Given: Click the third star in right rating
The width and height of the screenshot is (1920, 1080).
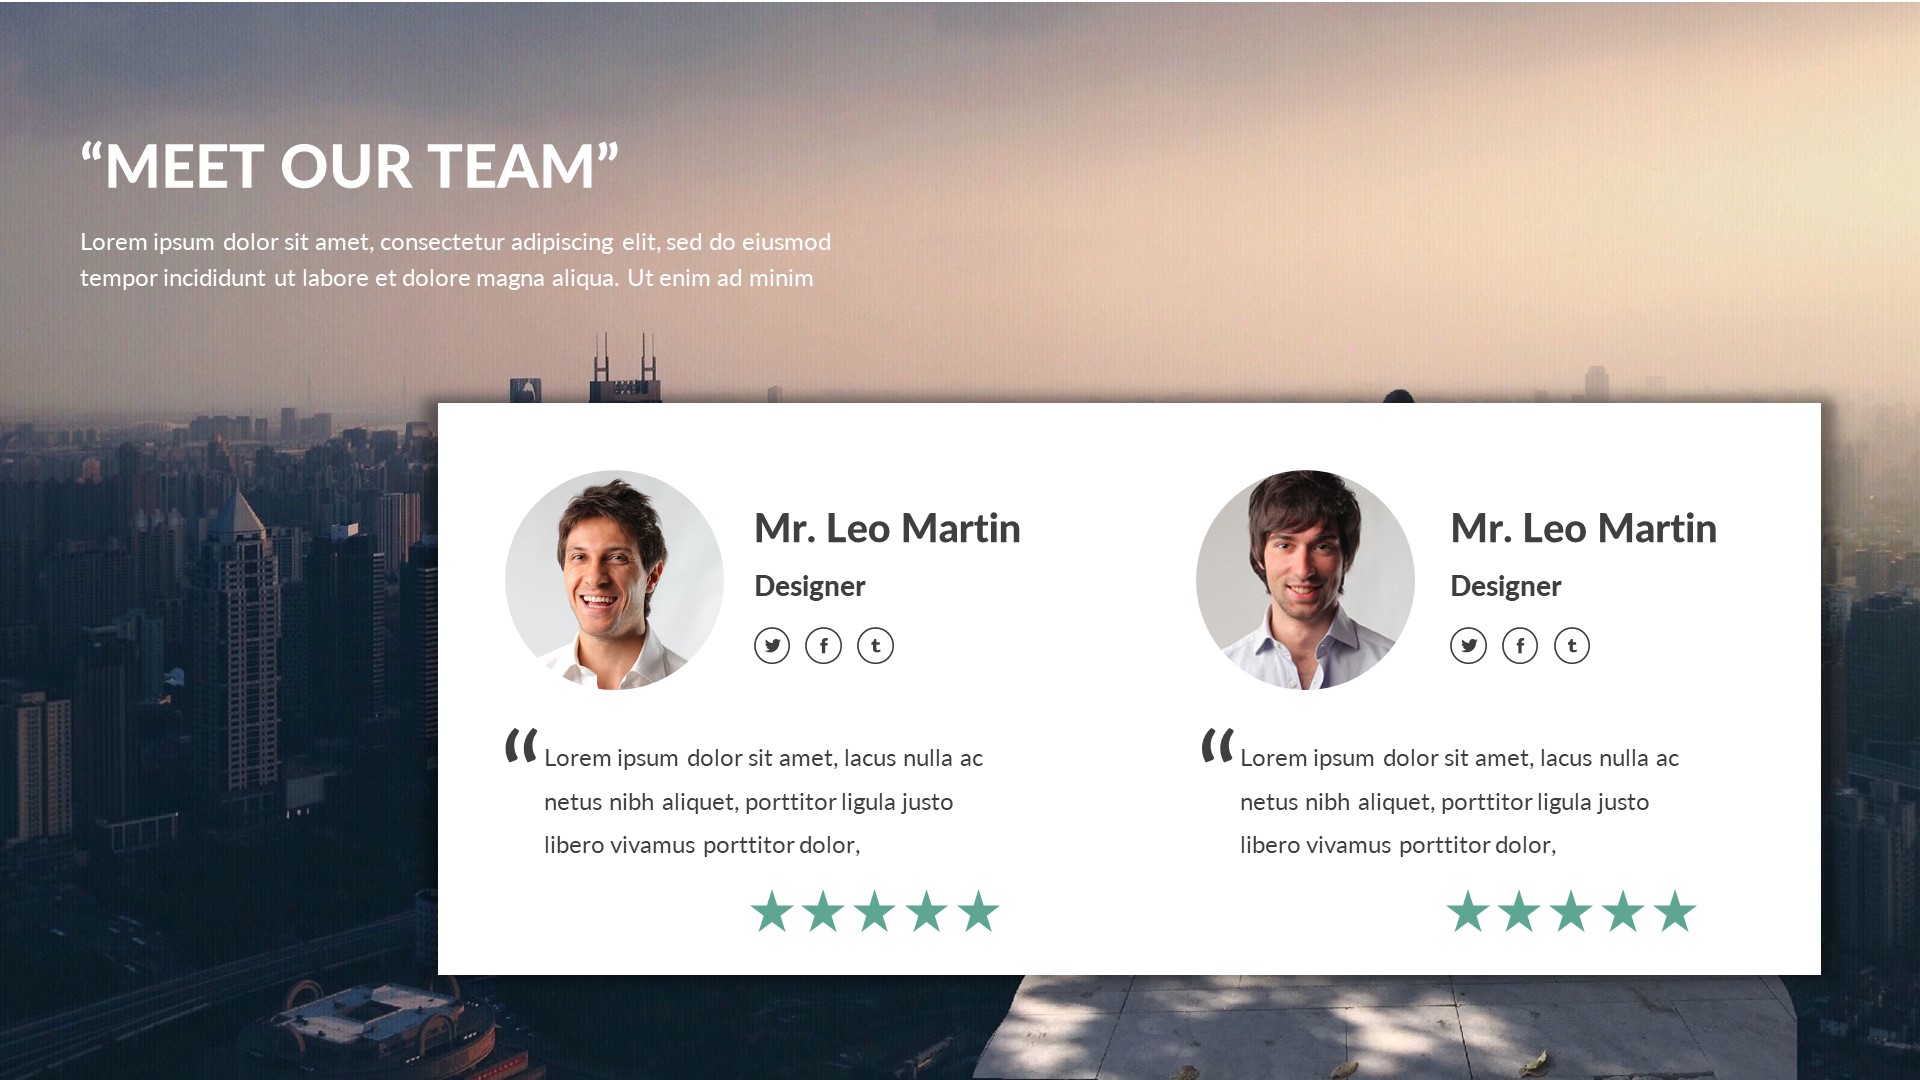Looking at the screenshot, I should point(1571,911).
